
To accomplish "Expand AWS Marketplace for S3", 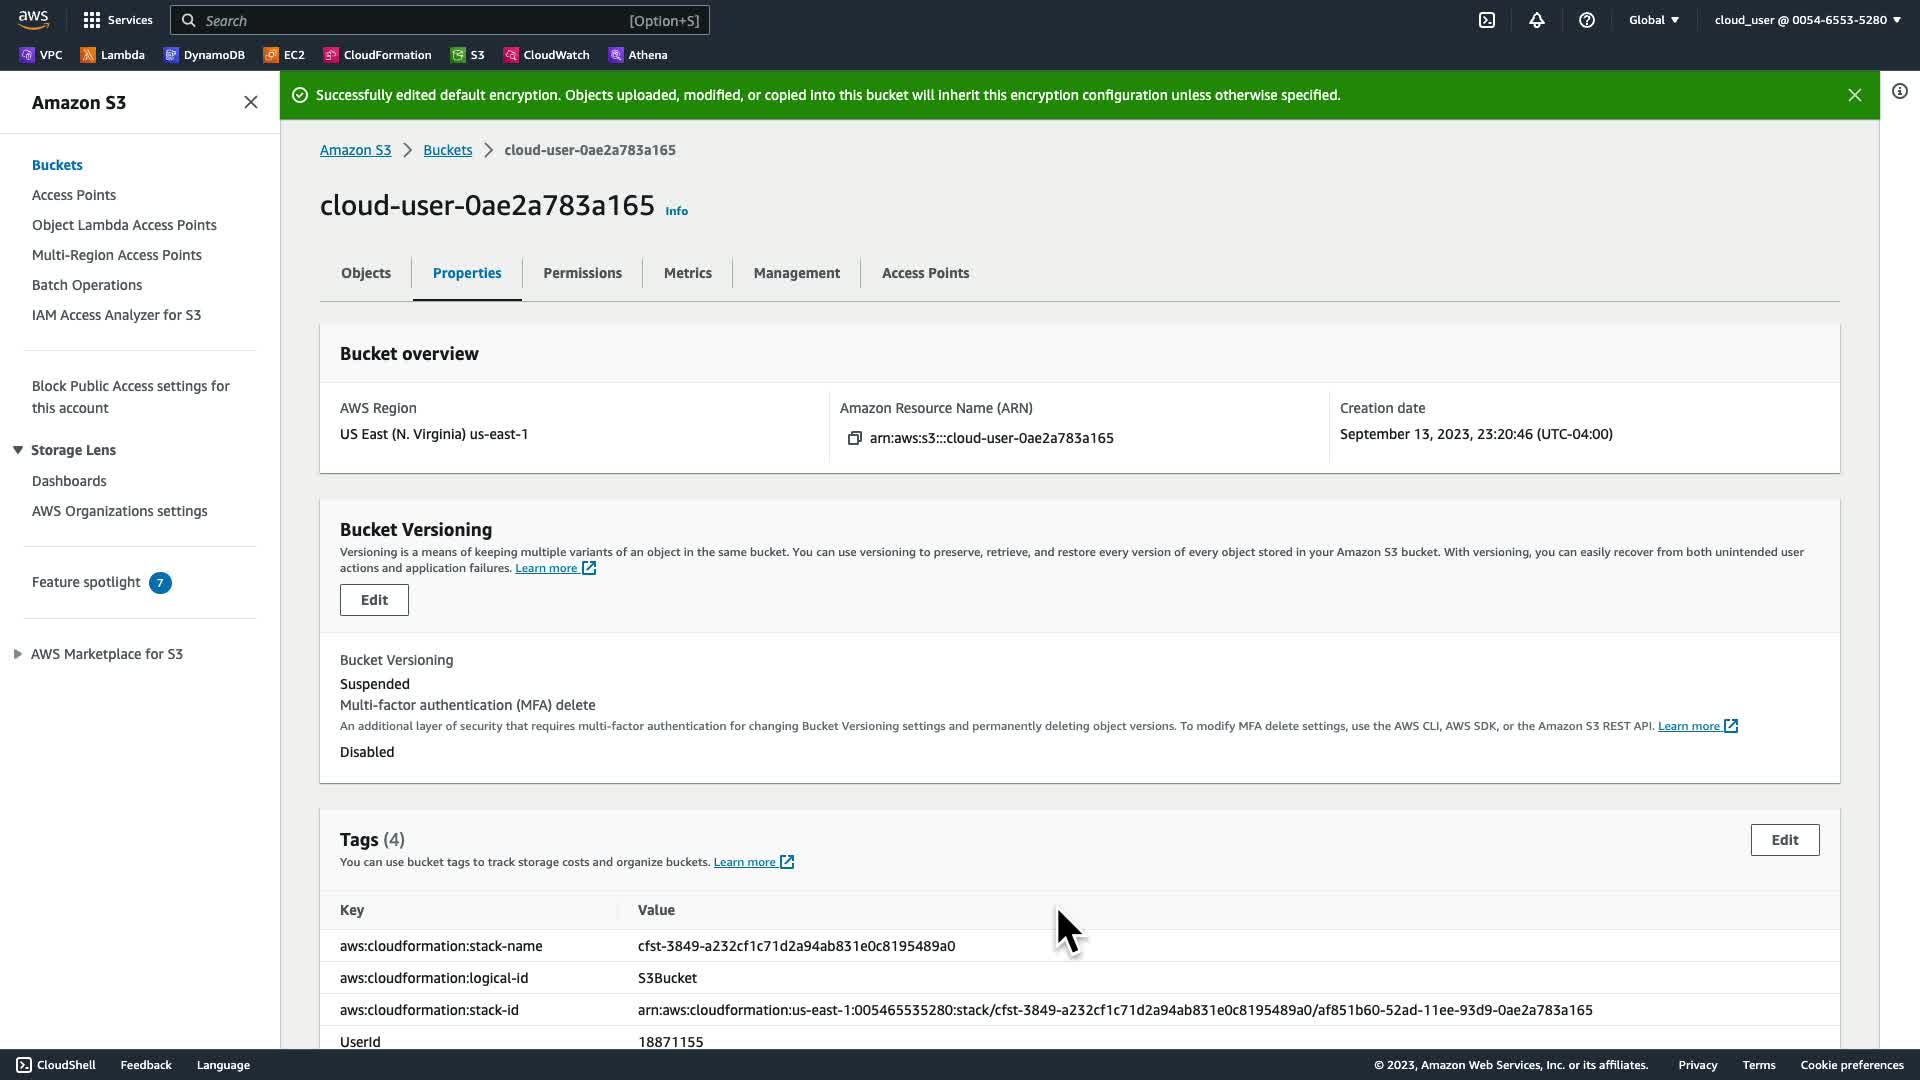I will pyautogui.click(x=18, y=654).
